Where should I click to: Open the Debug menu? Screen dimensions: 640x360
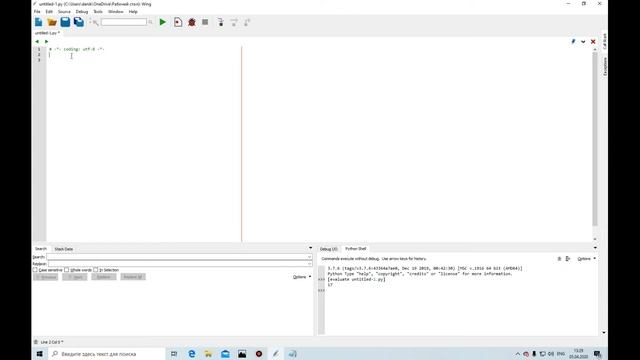point(82,12)
